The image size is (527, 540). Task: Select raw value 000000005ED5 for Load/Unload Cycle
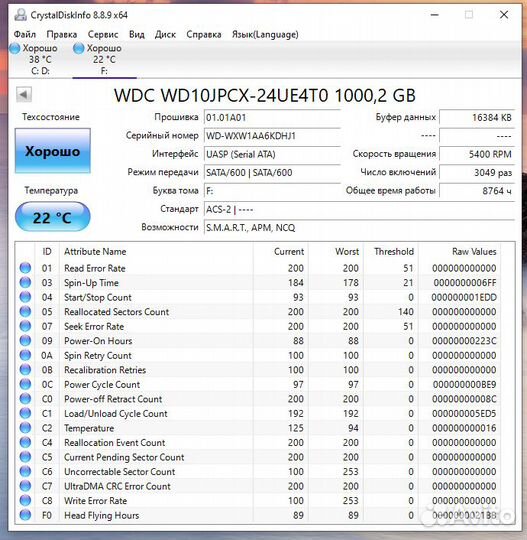[x=464, y=413]
